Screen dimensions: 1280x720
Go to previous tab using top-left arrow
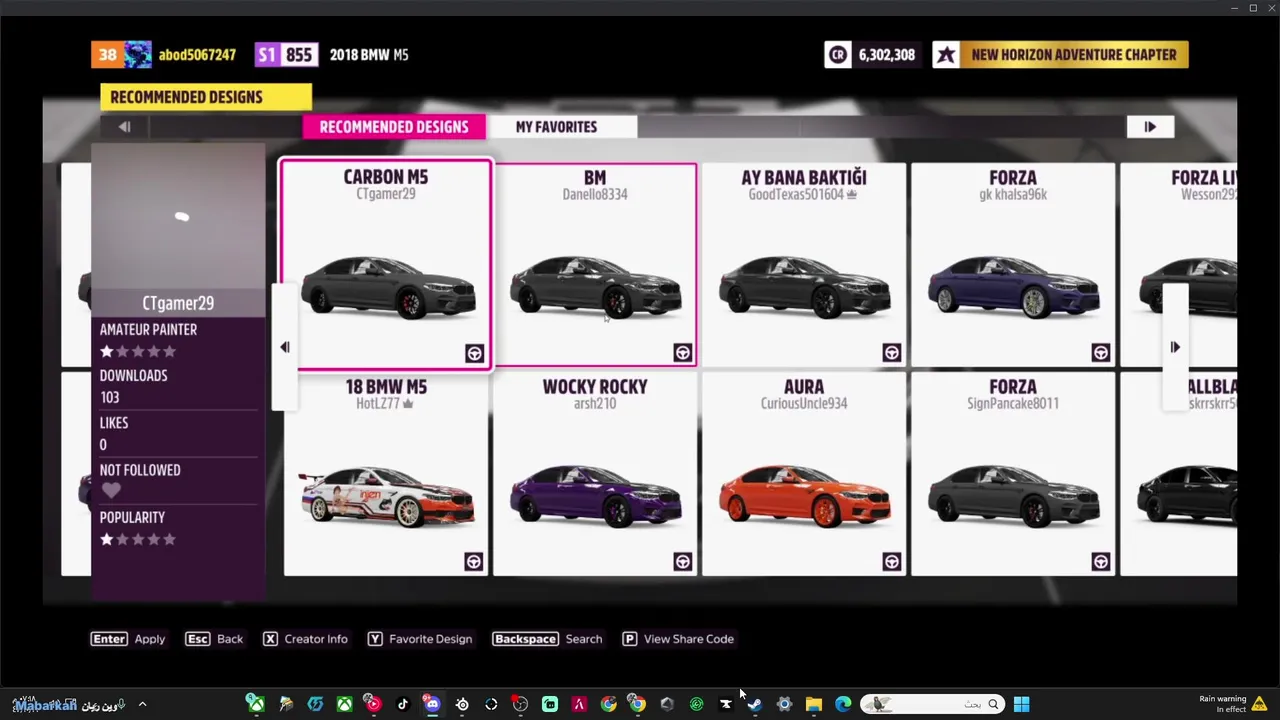click(x=124, y=127)
